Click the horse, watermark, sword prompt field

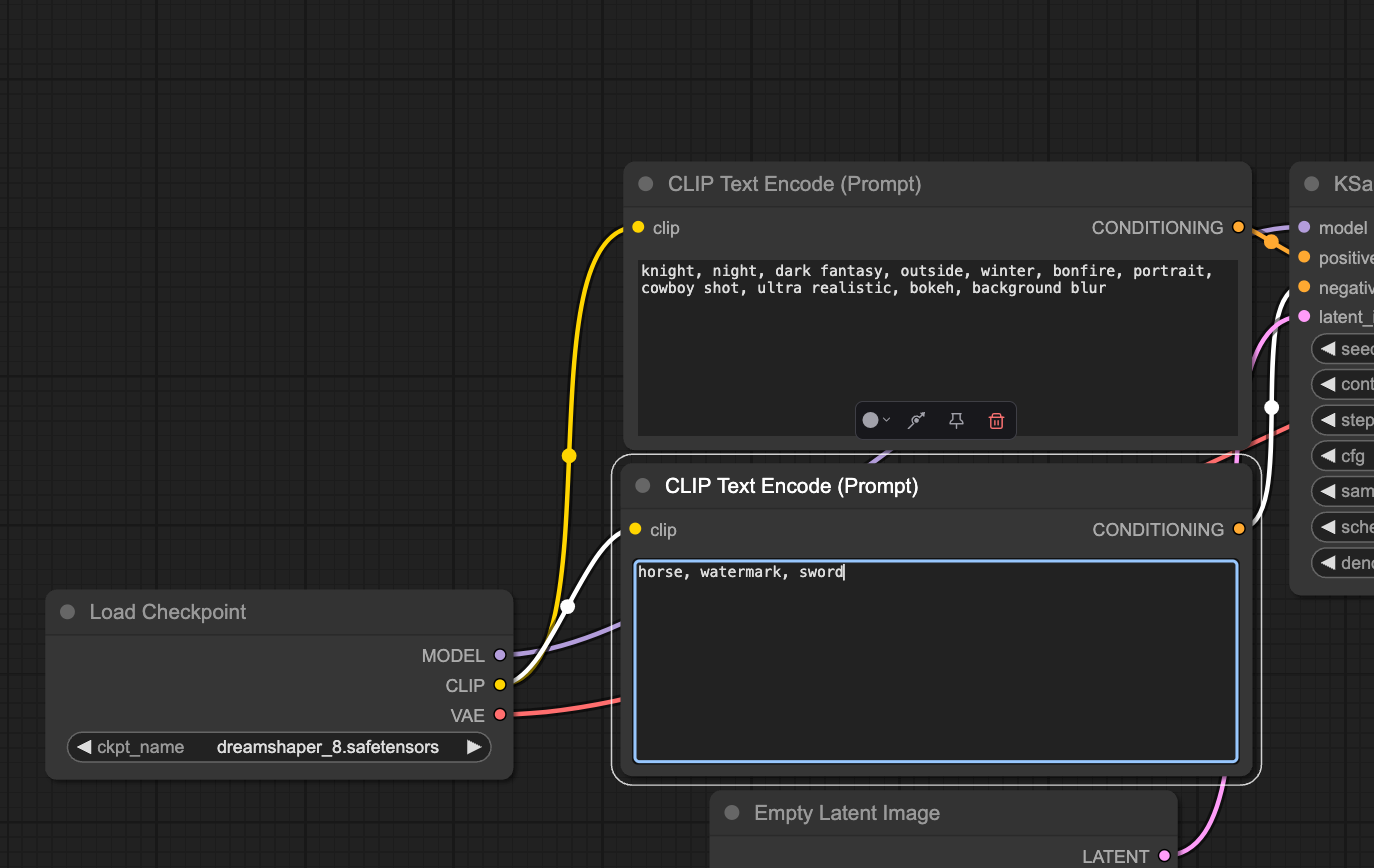point(936,661)
